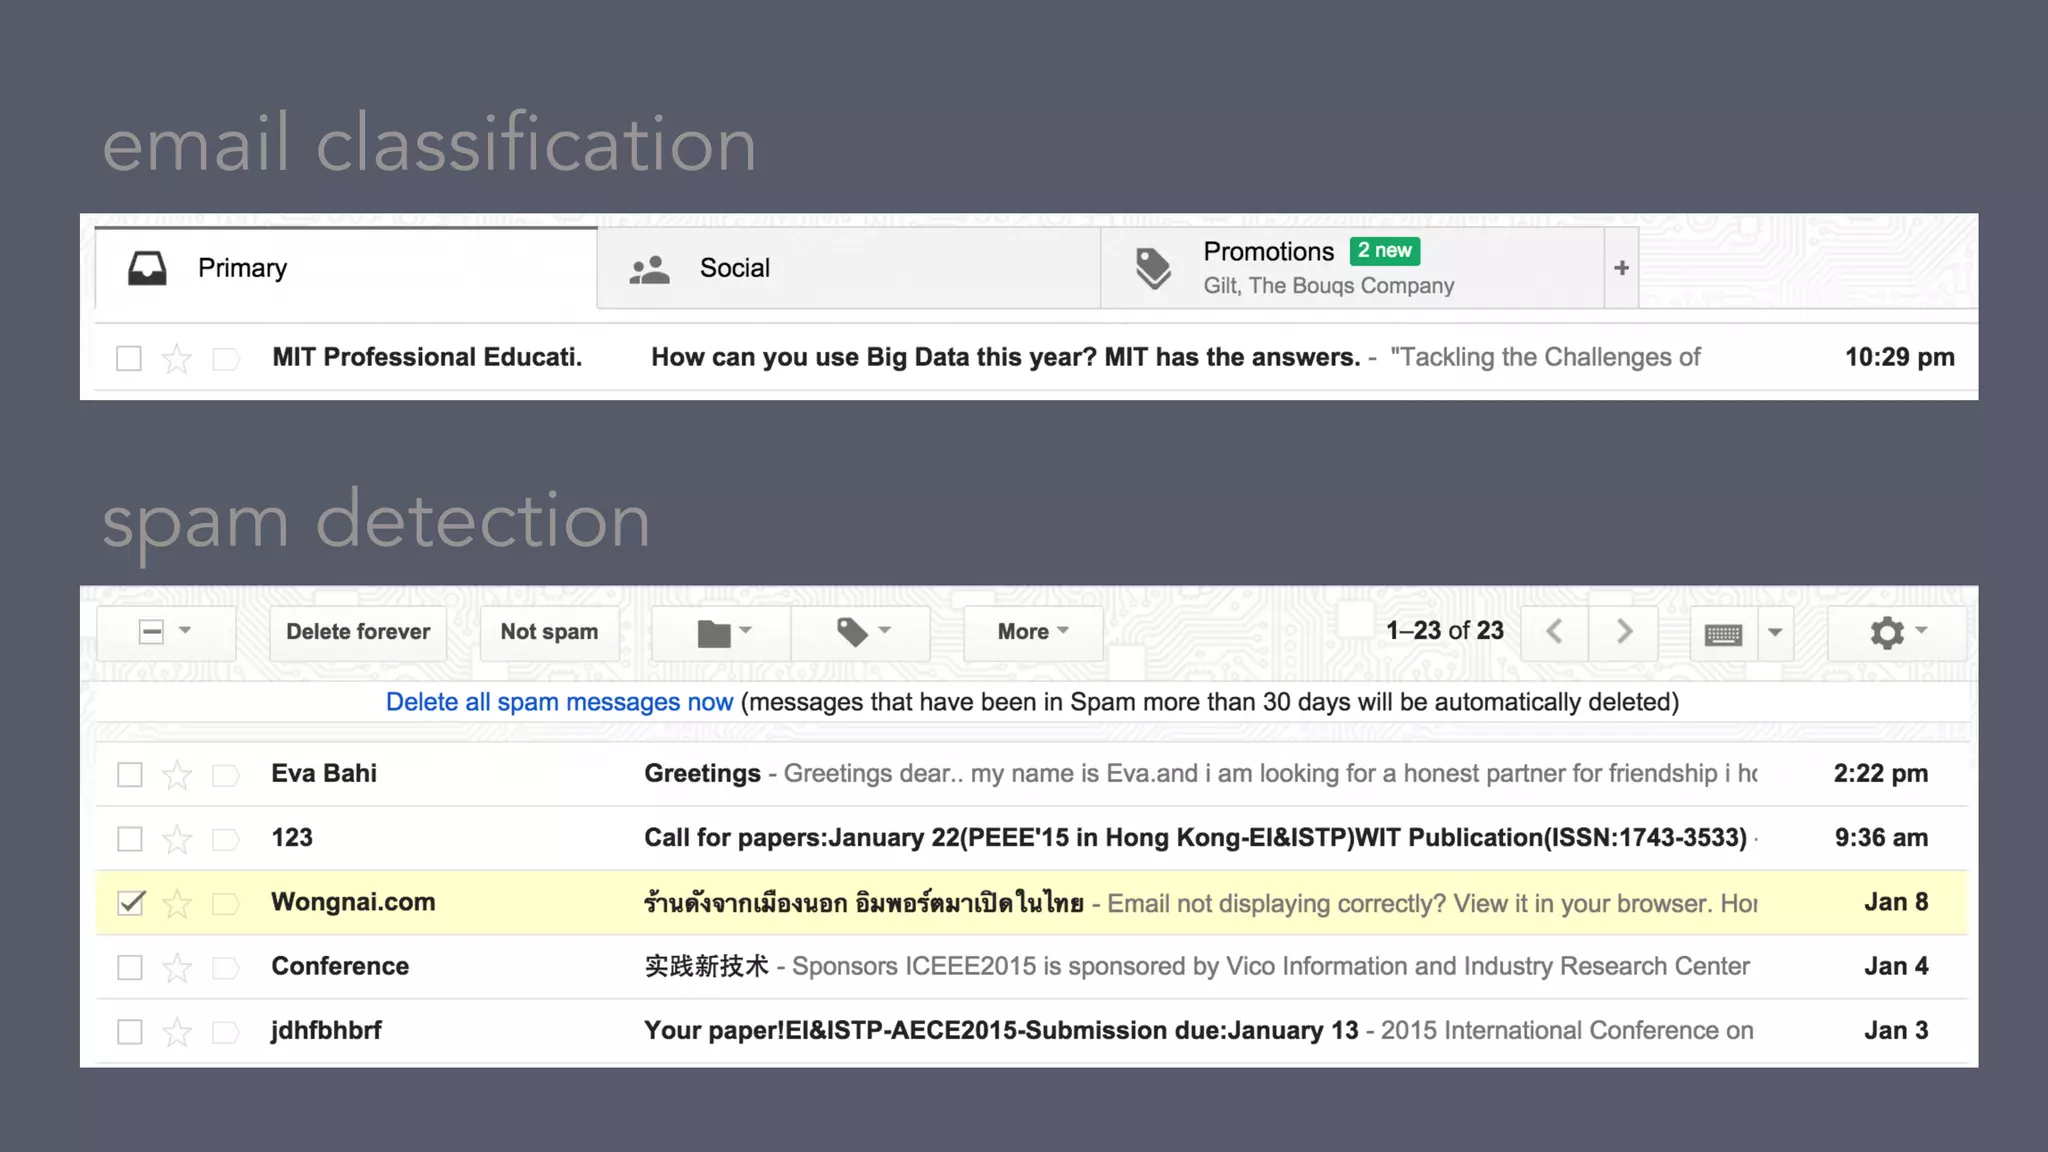Open the MIT Big Data email subject
The image size is (2048, 1152).
[x=1005, y=357]
